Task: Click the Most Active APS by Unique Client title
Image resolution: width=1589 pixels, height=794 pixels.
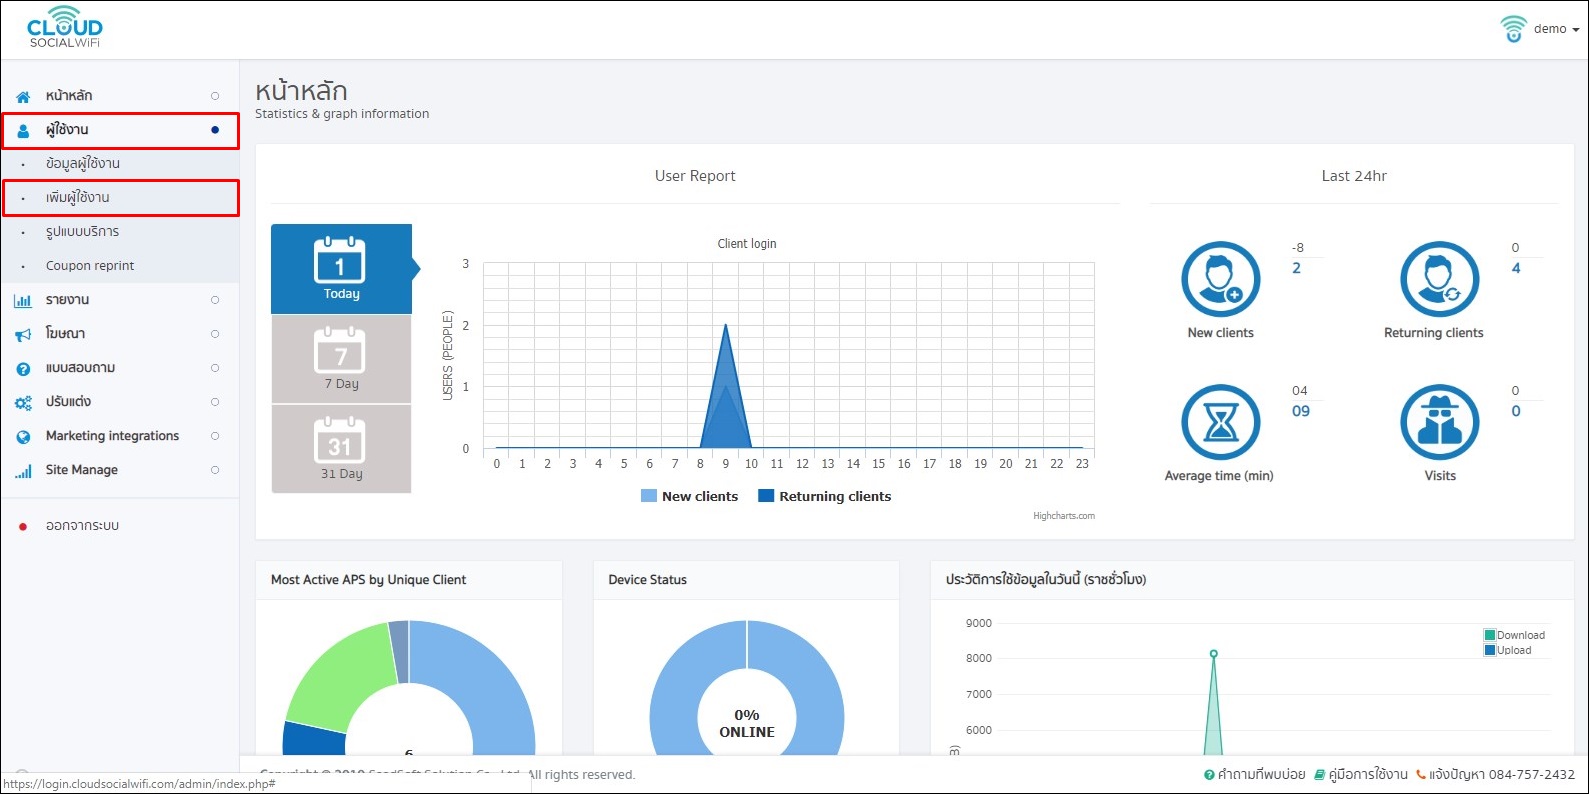Action: (368, 580)
